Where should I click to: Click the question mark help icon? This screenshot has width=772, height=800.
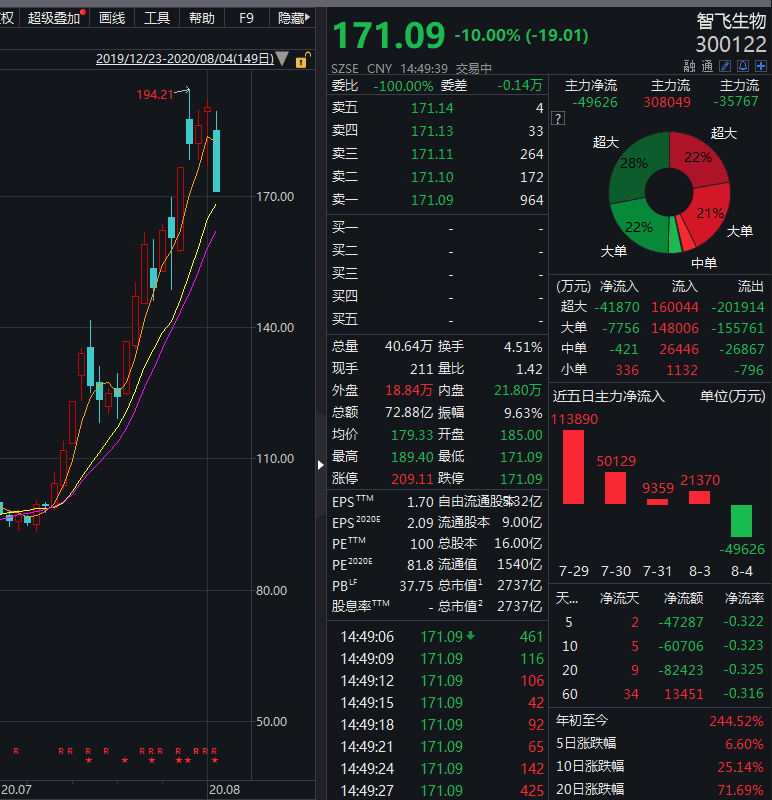coord(558,119)
